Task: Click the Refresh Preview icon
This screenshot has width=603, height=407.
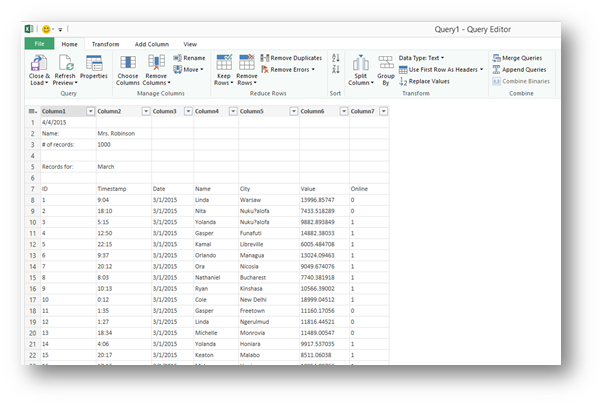Action: 66,63
